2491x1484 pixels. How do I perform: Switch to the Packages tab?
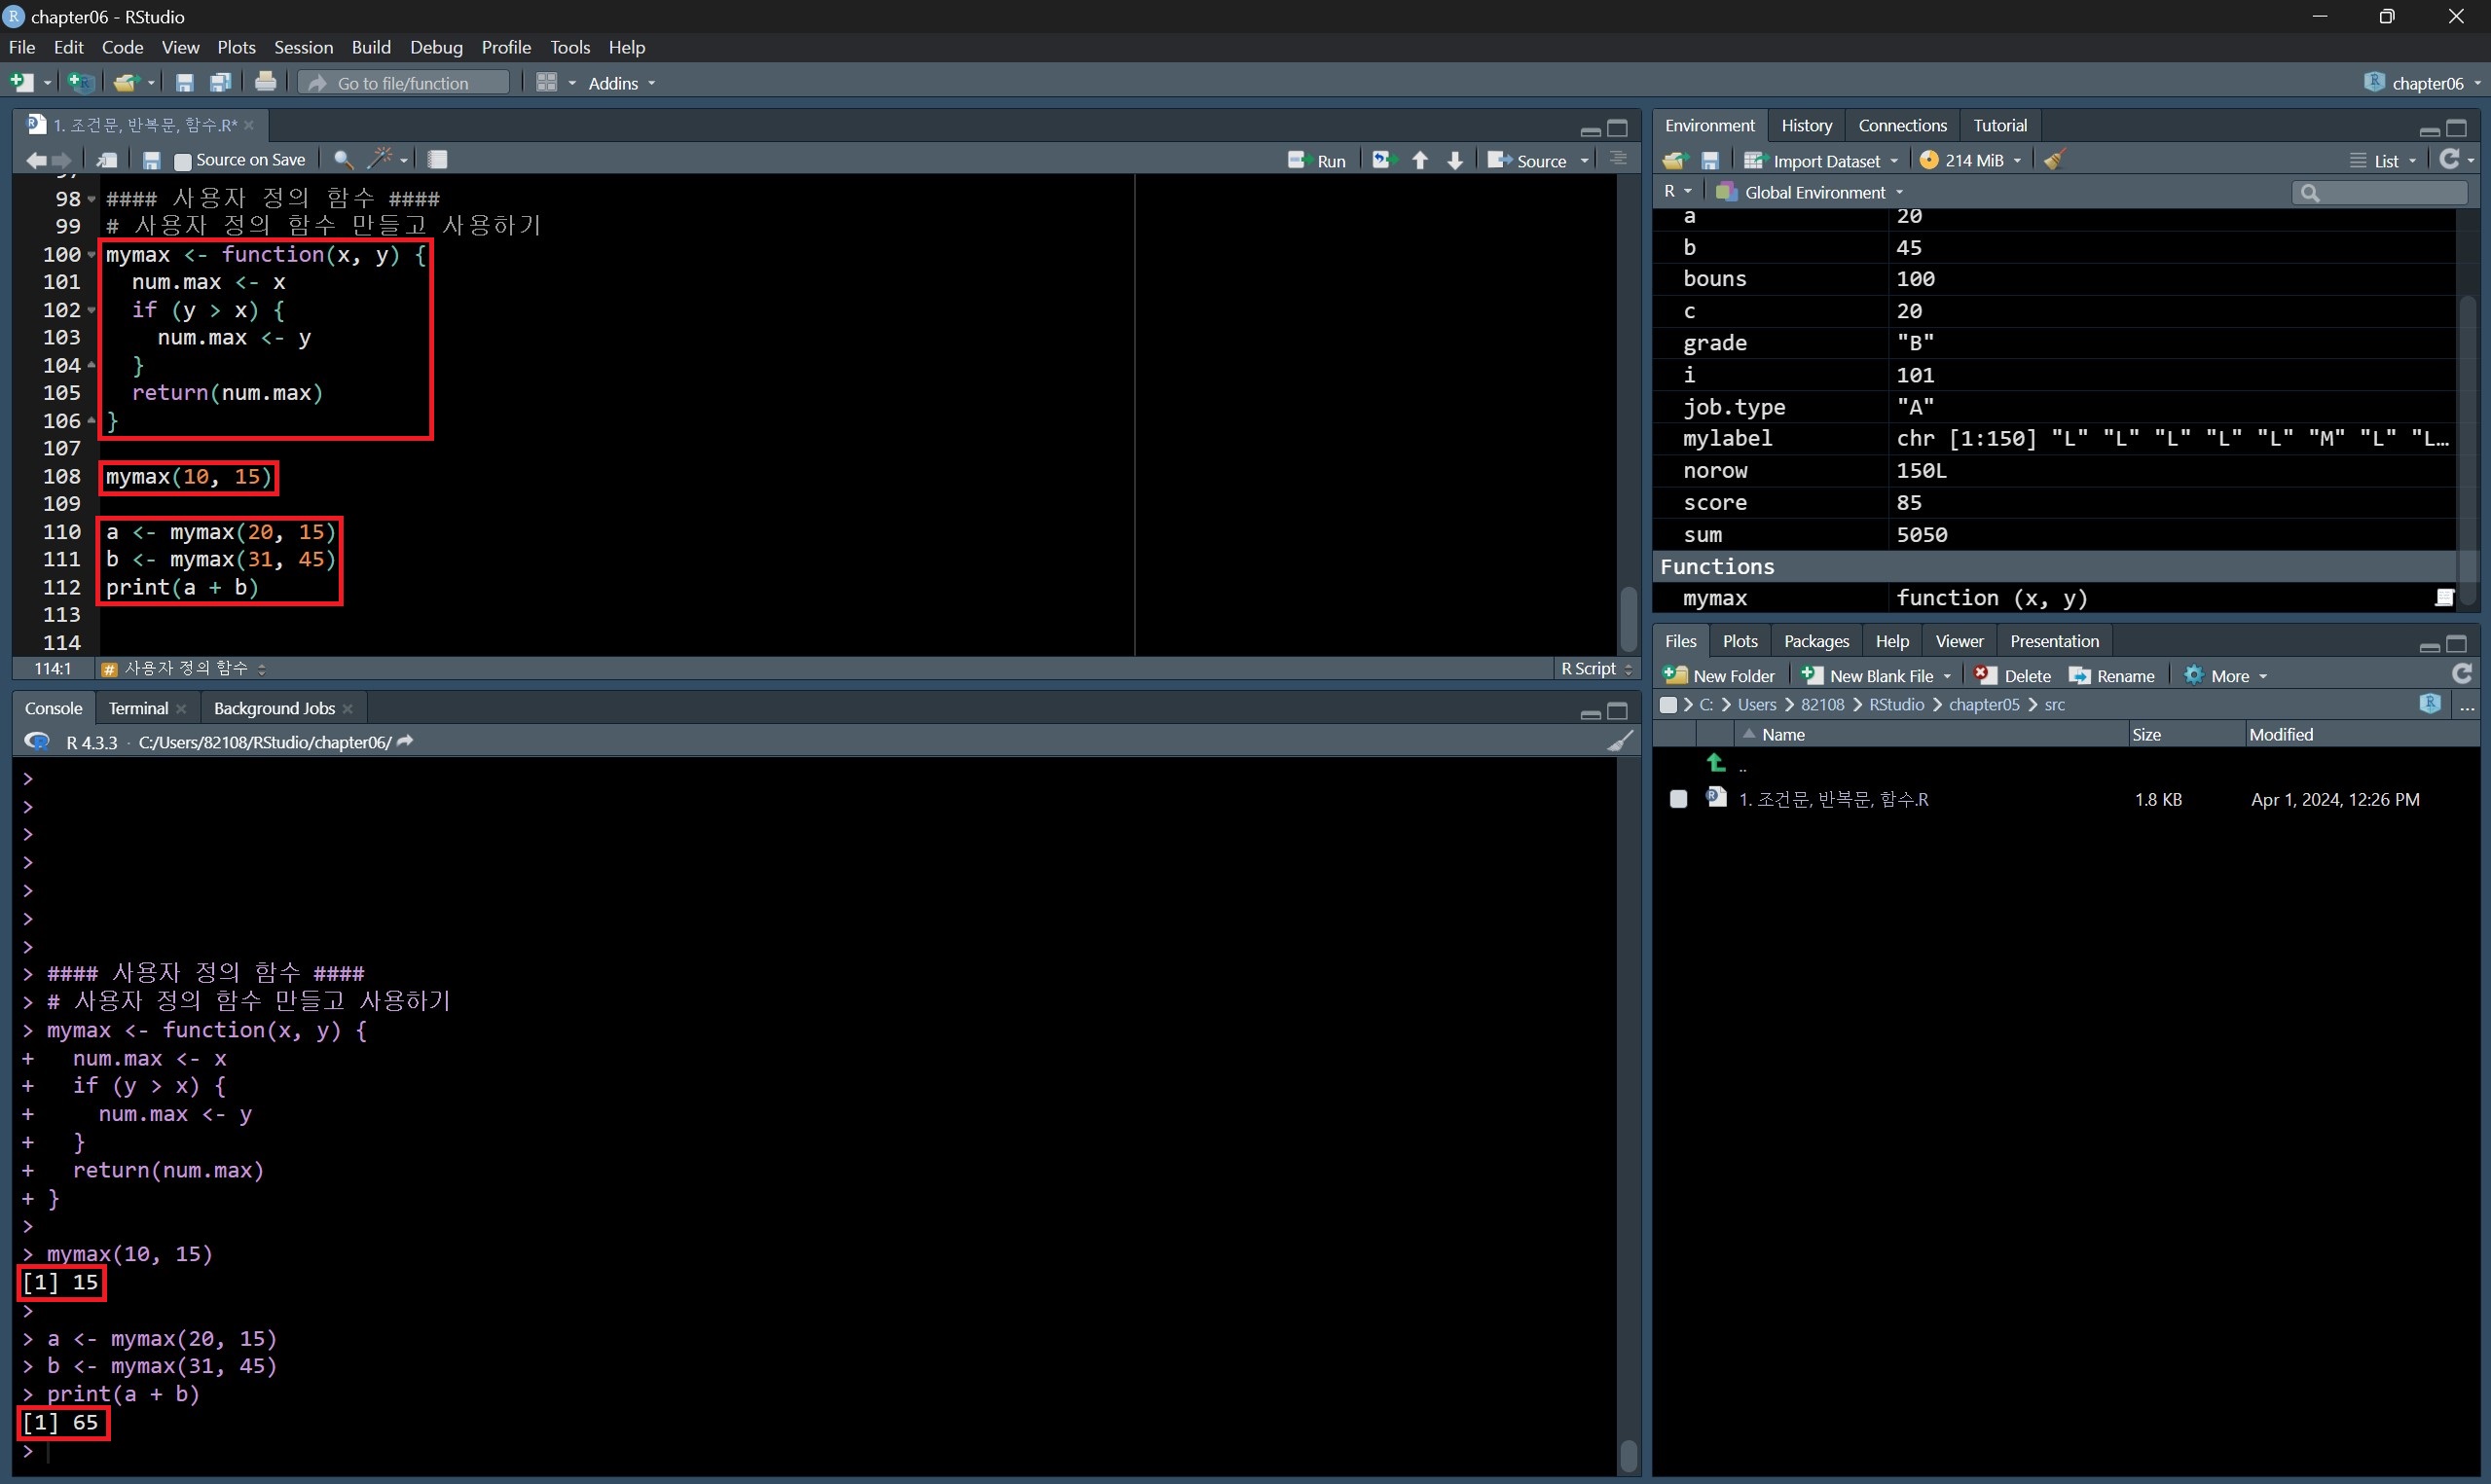click(1815, 641)
